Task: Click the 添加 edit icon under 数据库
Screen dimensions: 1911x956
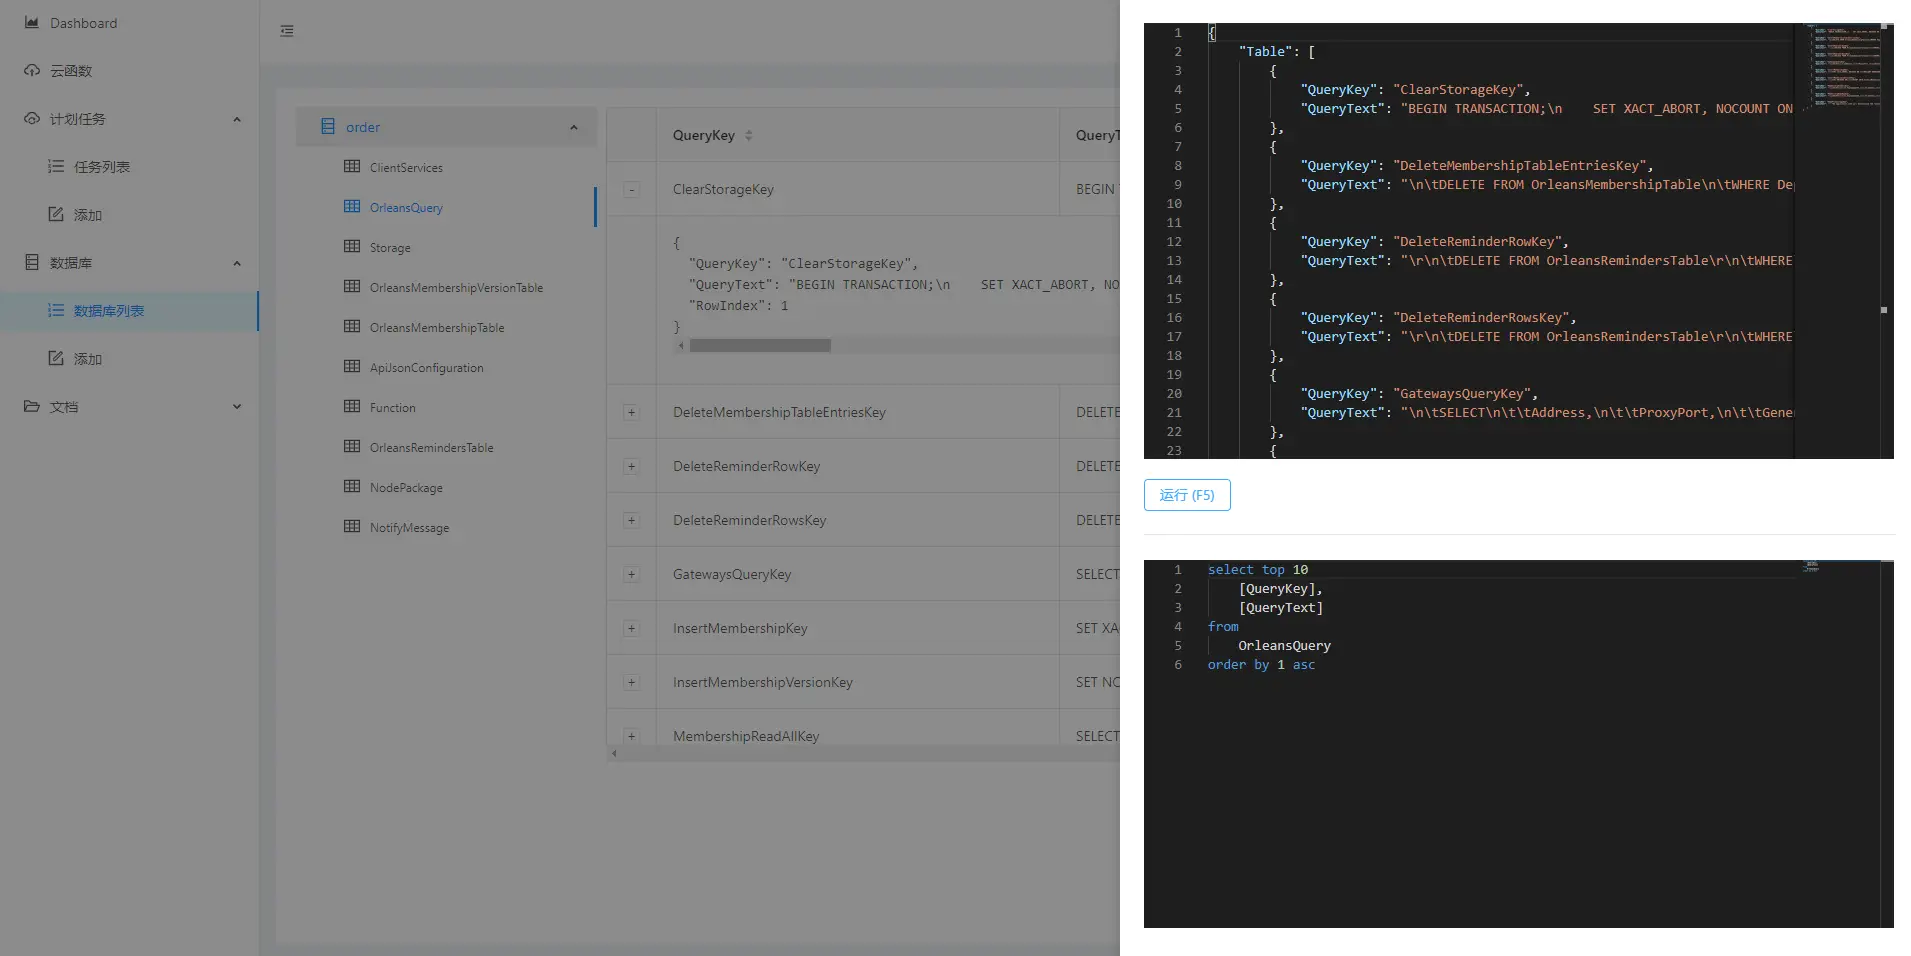Action: (56, 359)
